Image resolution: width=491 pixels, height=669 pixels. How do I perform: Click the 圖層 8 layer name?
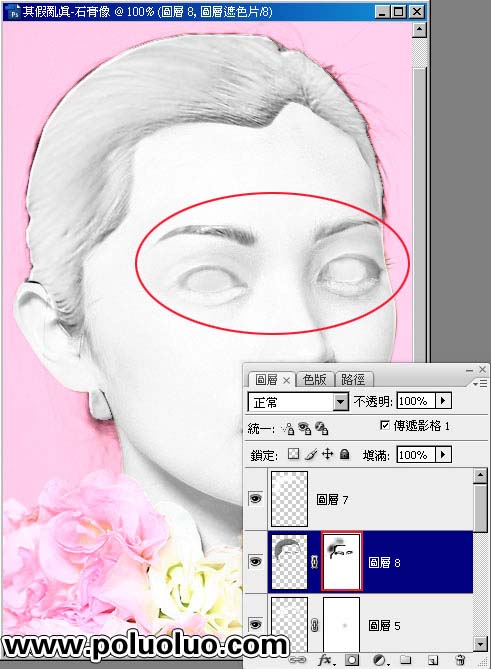click(384, 563)
